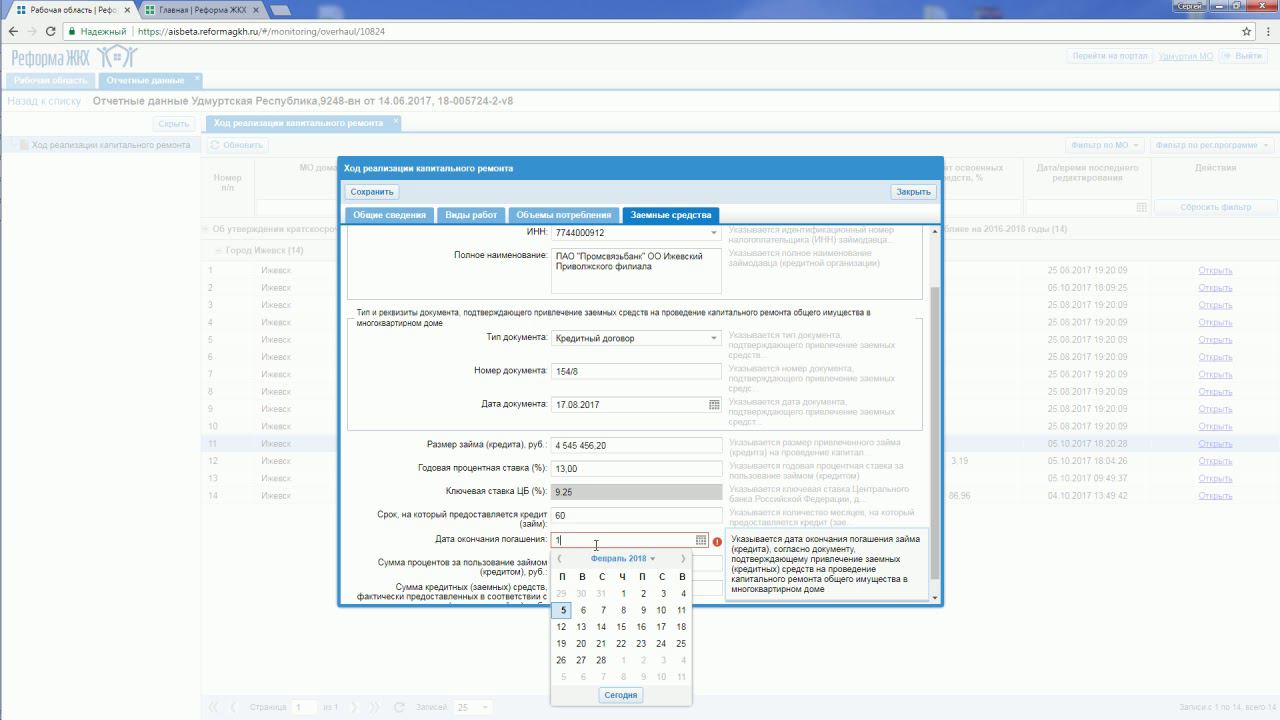The image size is (1280, 720).
Task: Click Срок кредита field with 60
Action: pos(636,515)
